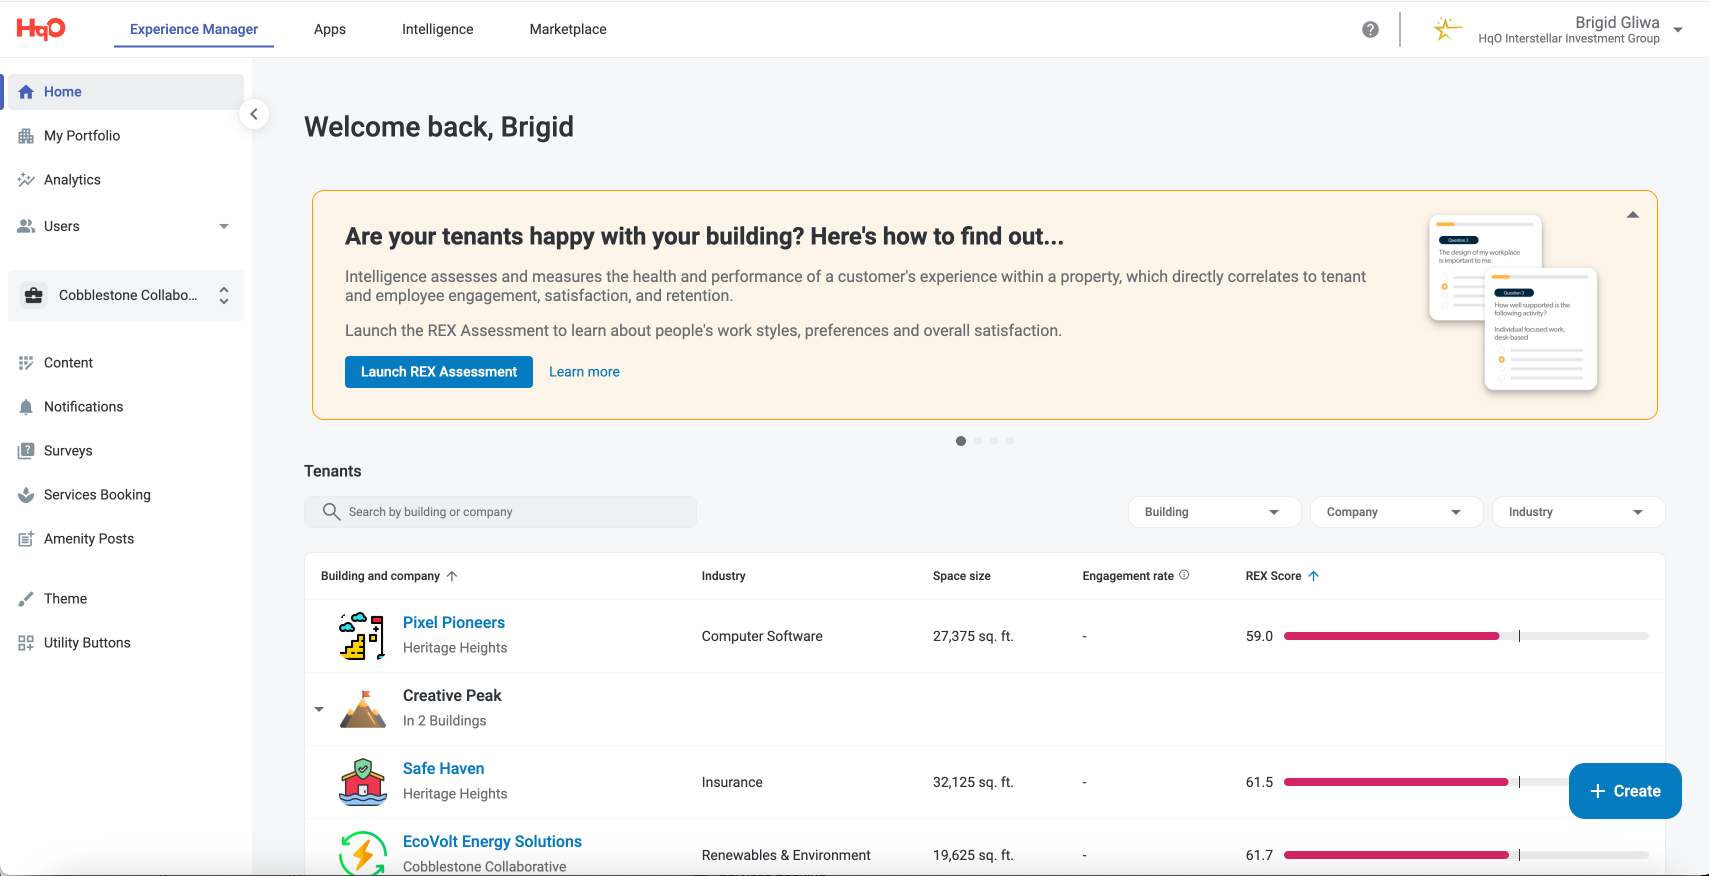Sort by REX Score arrow icon
The image size is (1709, 876).
(x=1314, y=576)
